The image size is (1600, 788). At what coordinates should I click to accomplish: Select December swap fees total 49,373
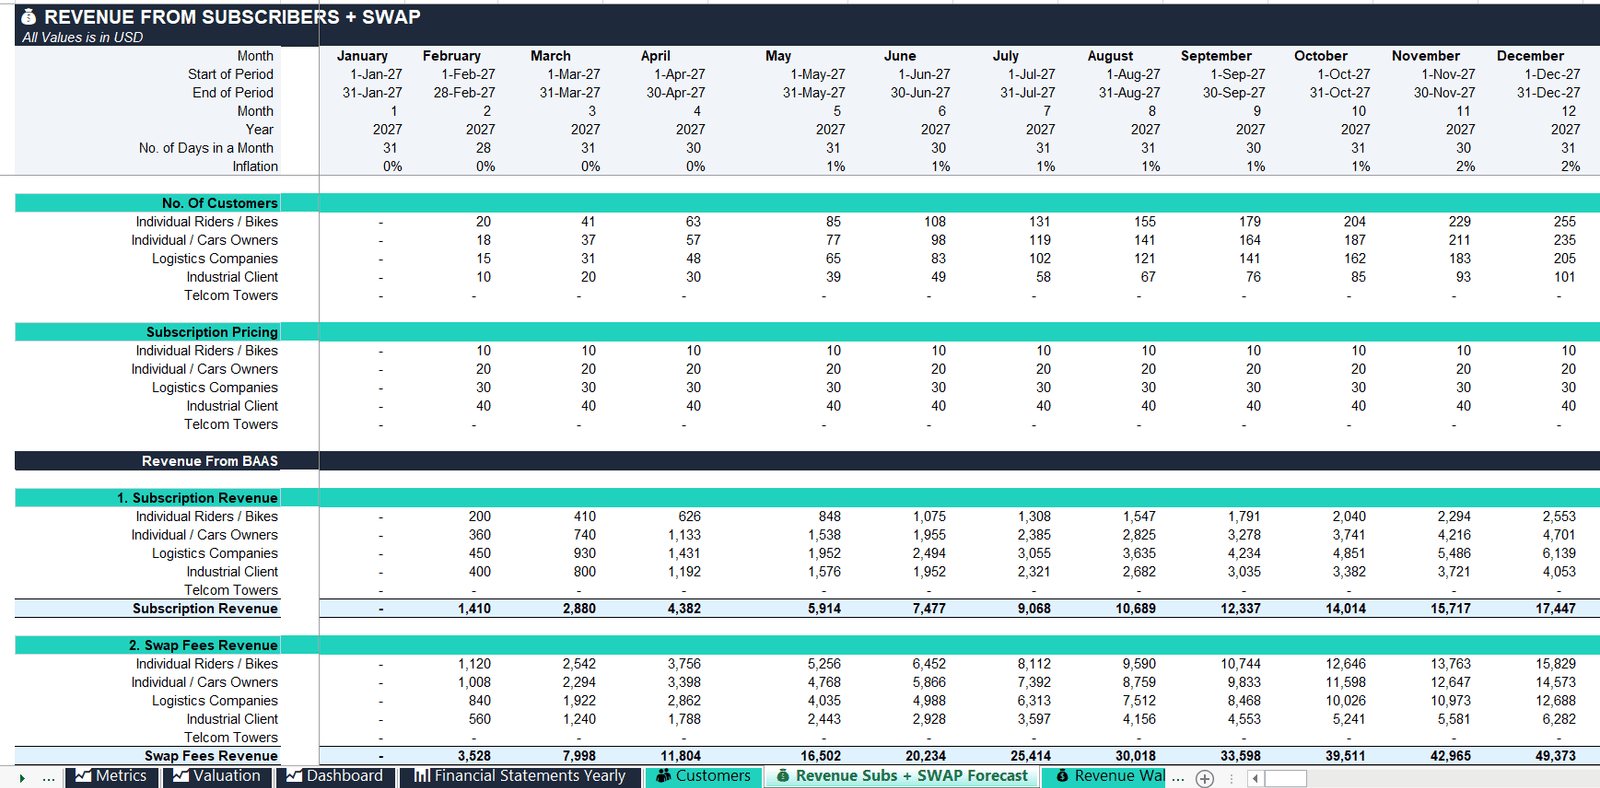1555,756
